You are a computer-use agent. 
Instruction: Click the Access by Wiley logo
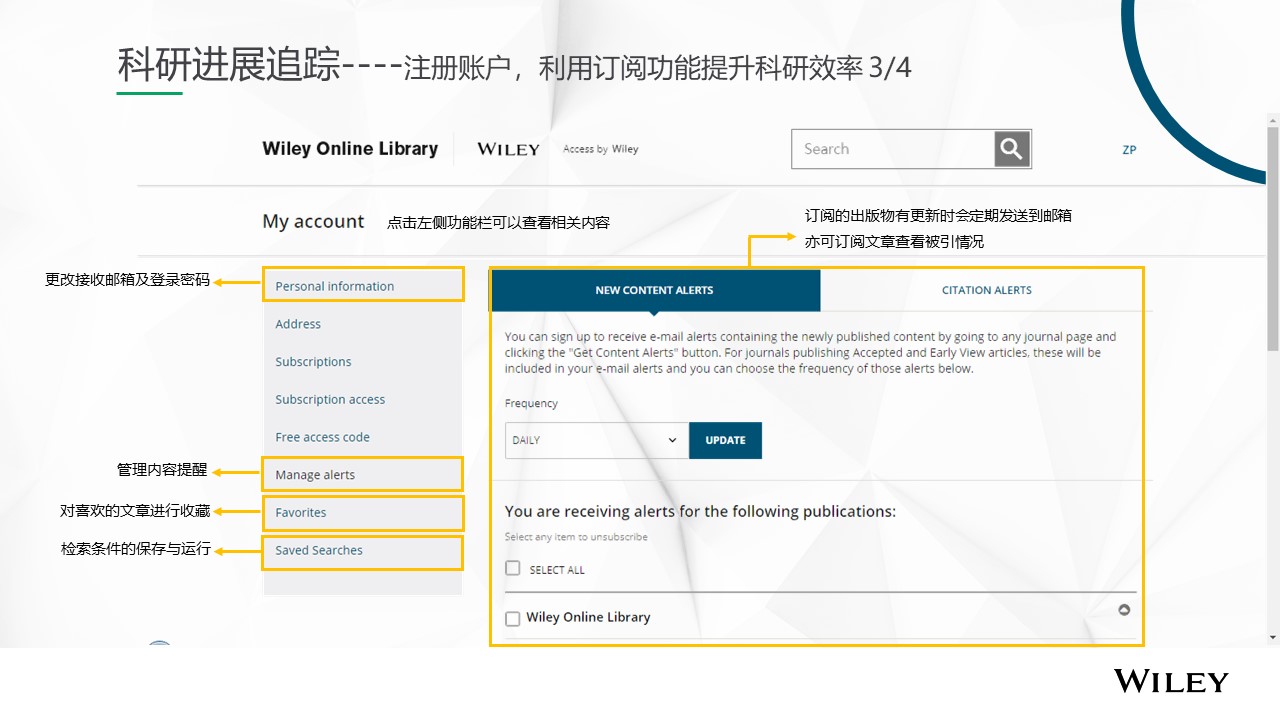coord(600,148)
